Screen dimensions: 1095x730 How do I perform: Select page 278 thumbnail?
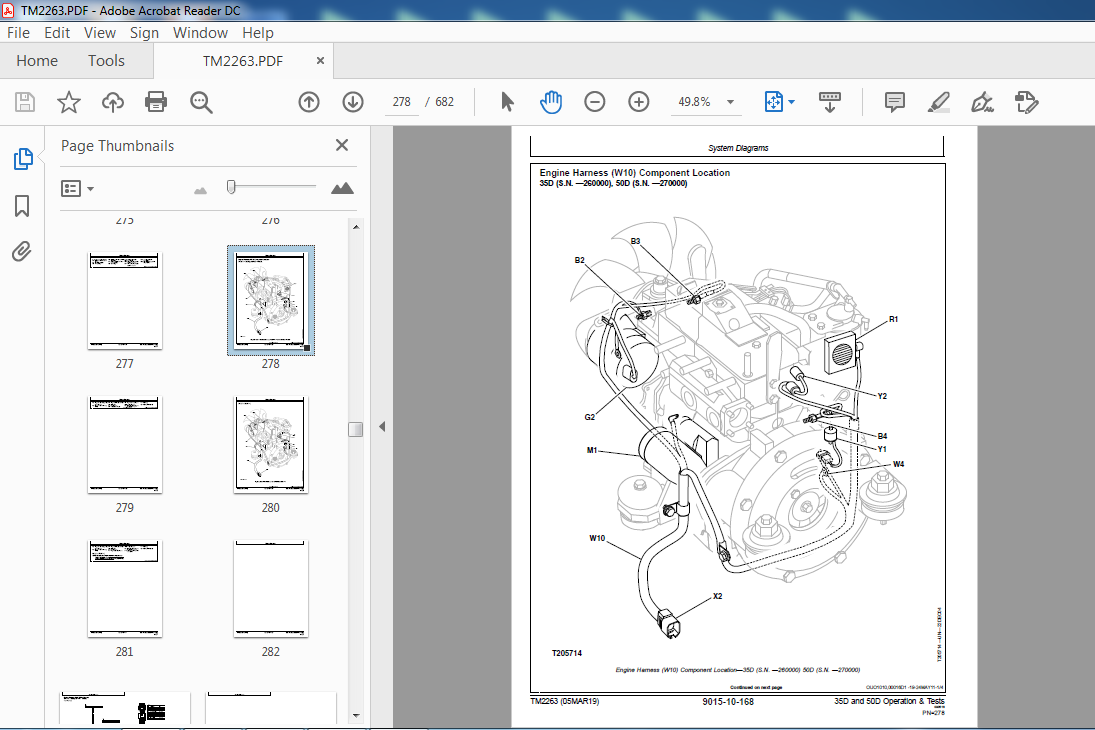271,300
